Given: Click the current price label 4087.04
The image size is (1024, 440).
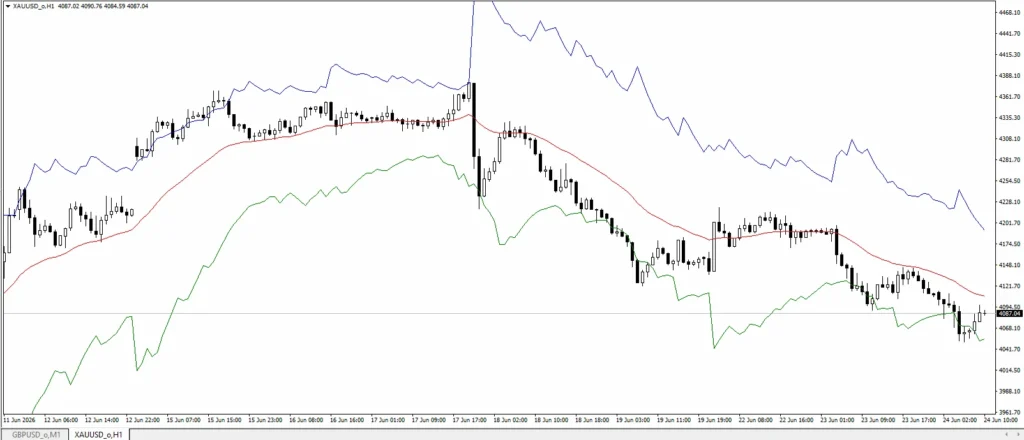Looking at the screenshot, I should [x=1010, y=313].
